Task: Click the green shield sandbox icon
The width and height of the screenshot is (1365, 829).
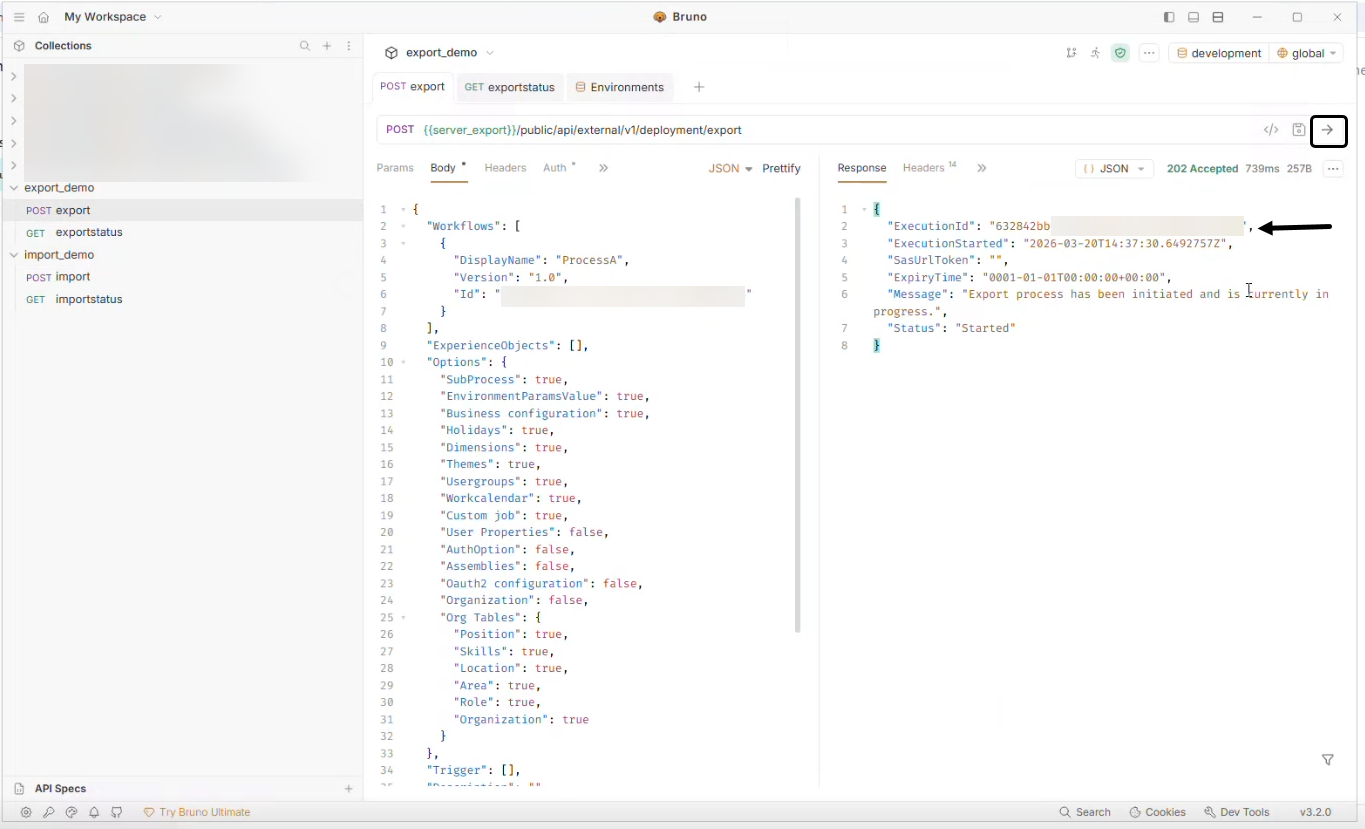Action: pyautogui.click(x=1120, y=53)
